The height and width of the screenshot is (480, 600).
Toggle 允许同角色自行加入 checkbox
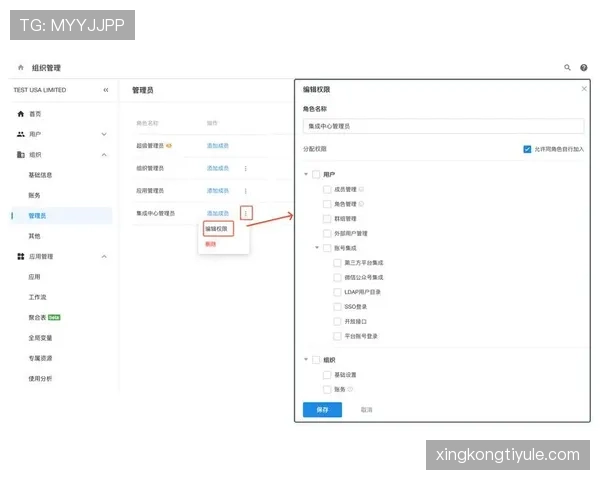tap(527, 149)
